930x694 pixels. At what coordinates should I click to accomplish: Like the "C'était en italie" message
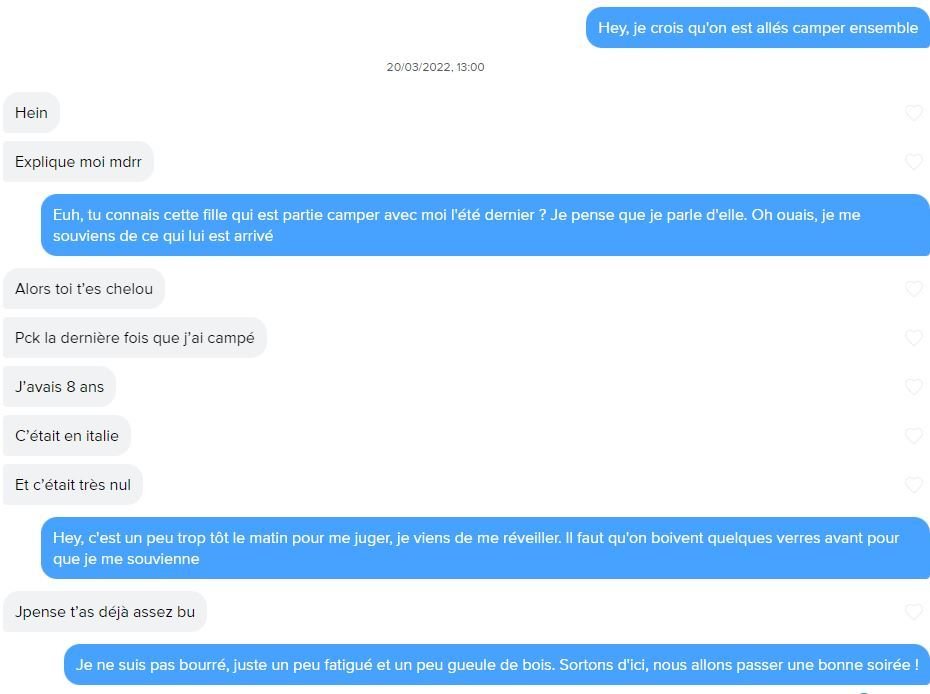(914, 436)
